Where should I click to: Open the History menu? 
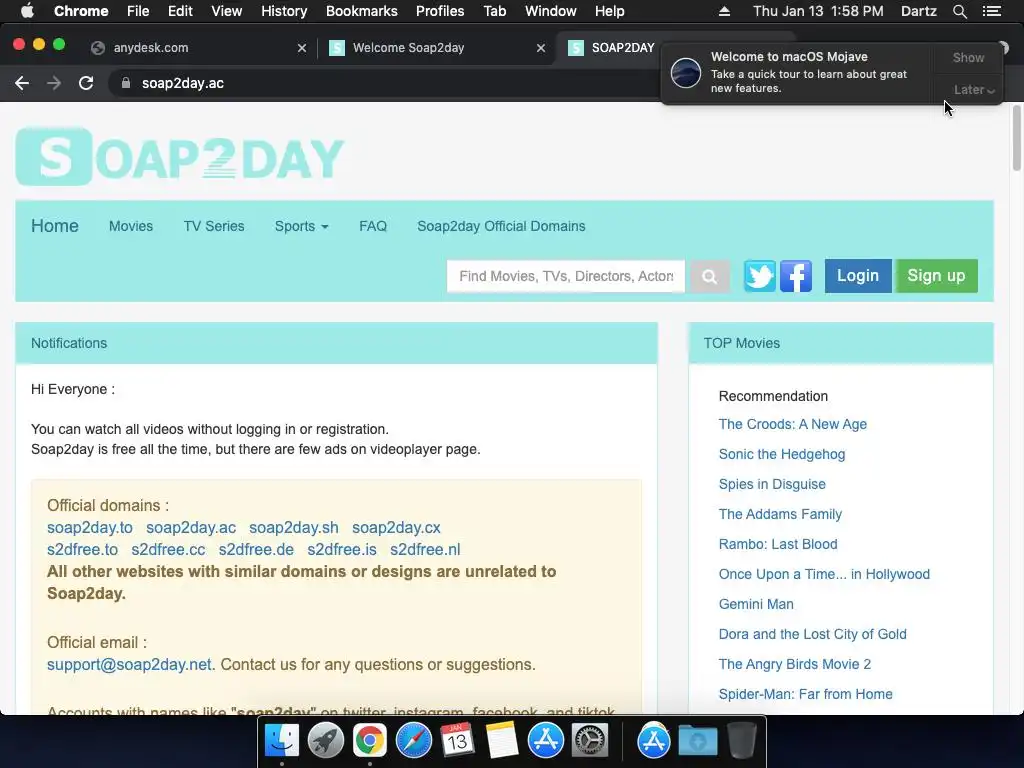click(x=284, y=11)
